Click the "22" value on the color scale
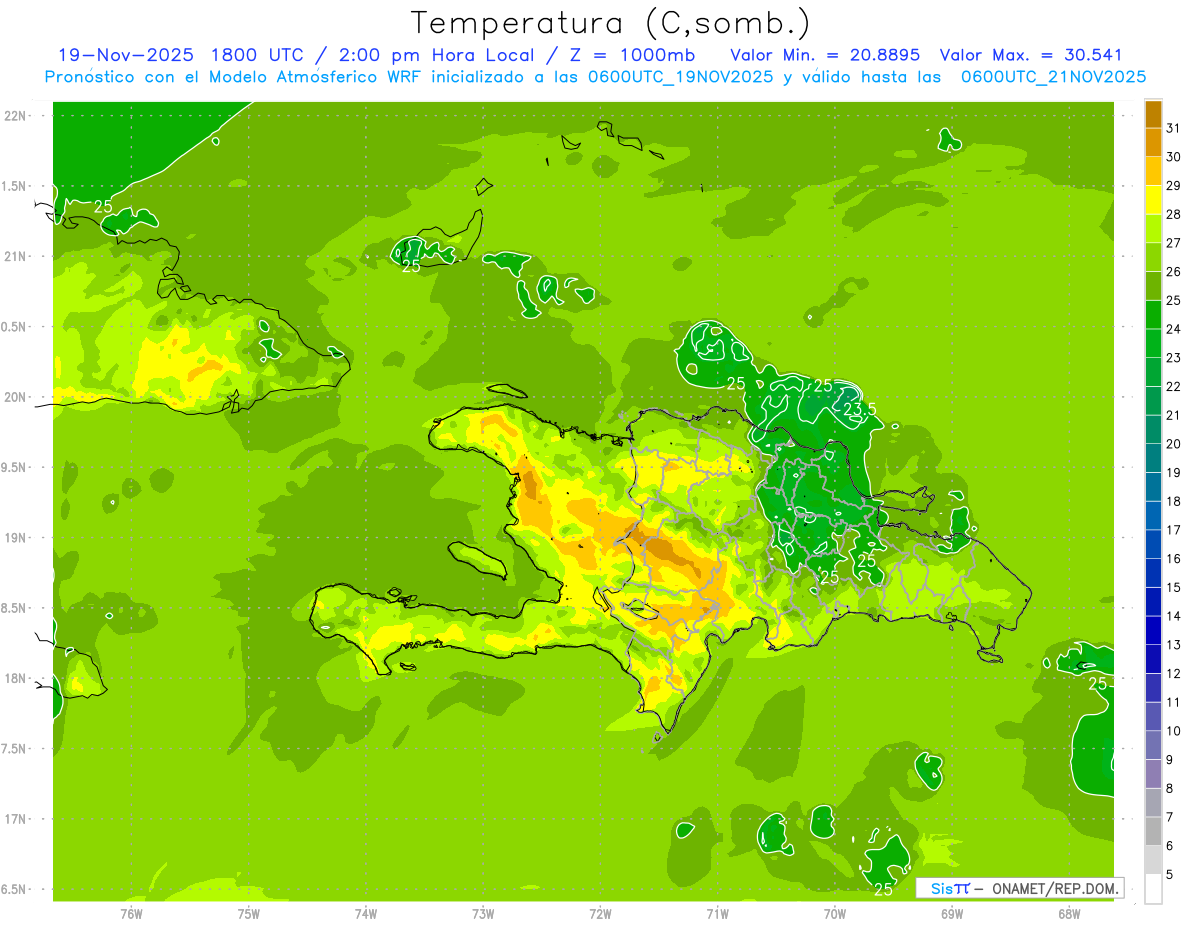 (x=1173, y=386)
